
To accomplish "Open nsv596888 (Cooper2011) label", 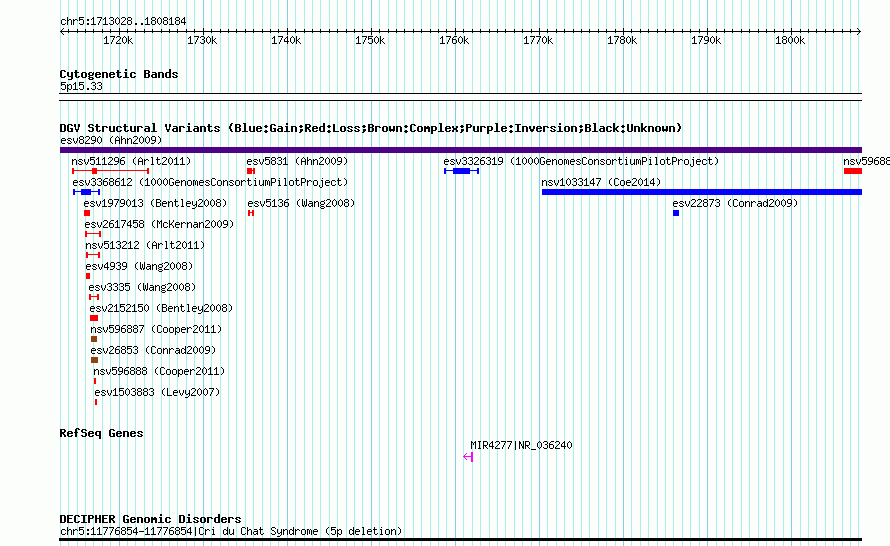I will 159,371.
